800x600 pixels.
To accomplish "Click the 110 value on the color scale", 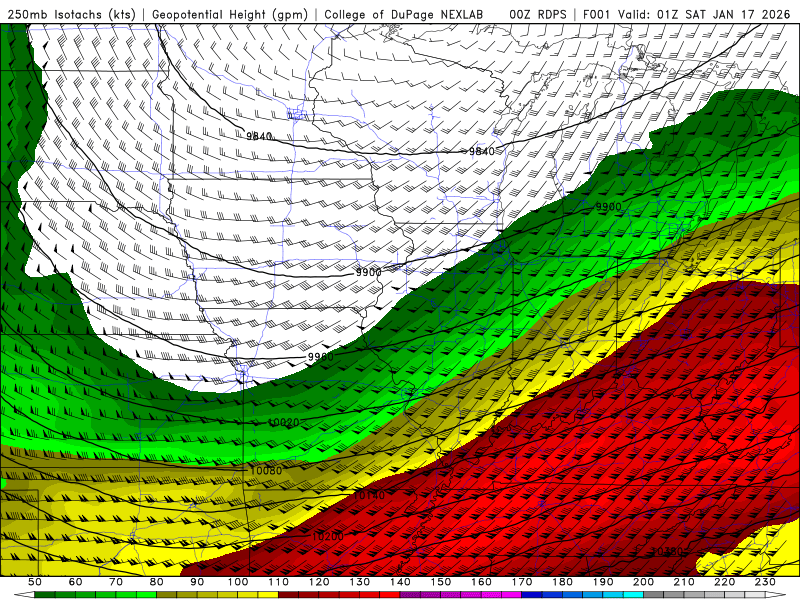I will click(279, 582).
